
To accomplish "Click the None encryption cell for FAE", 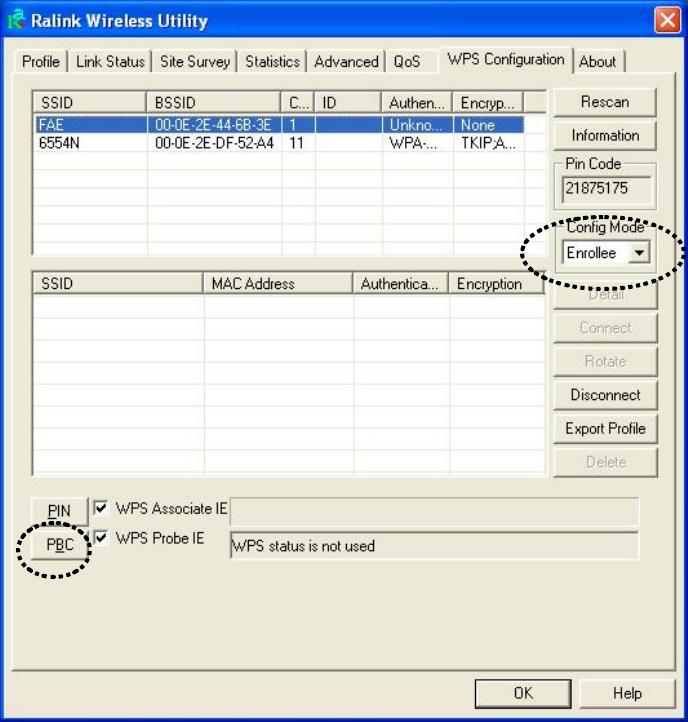I will 488,125.
